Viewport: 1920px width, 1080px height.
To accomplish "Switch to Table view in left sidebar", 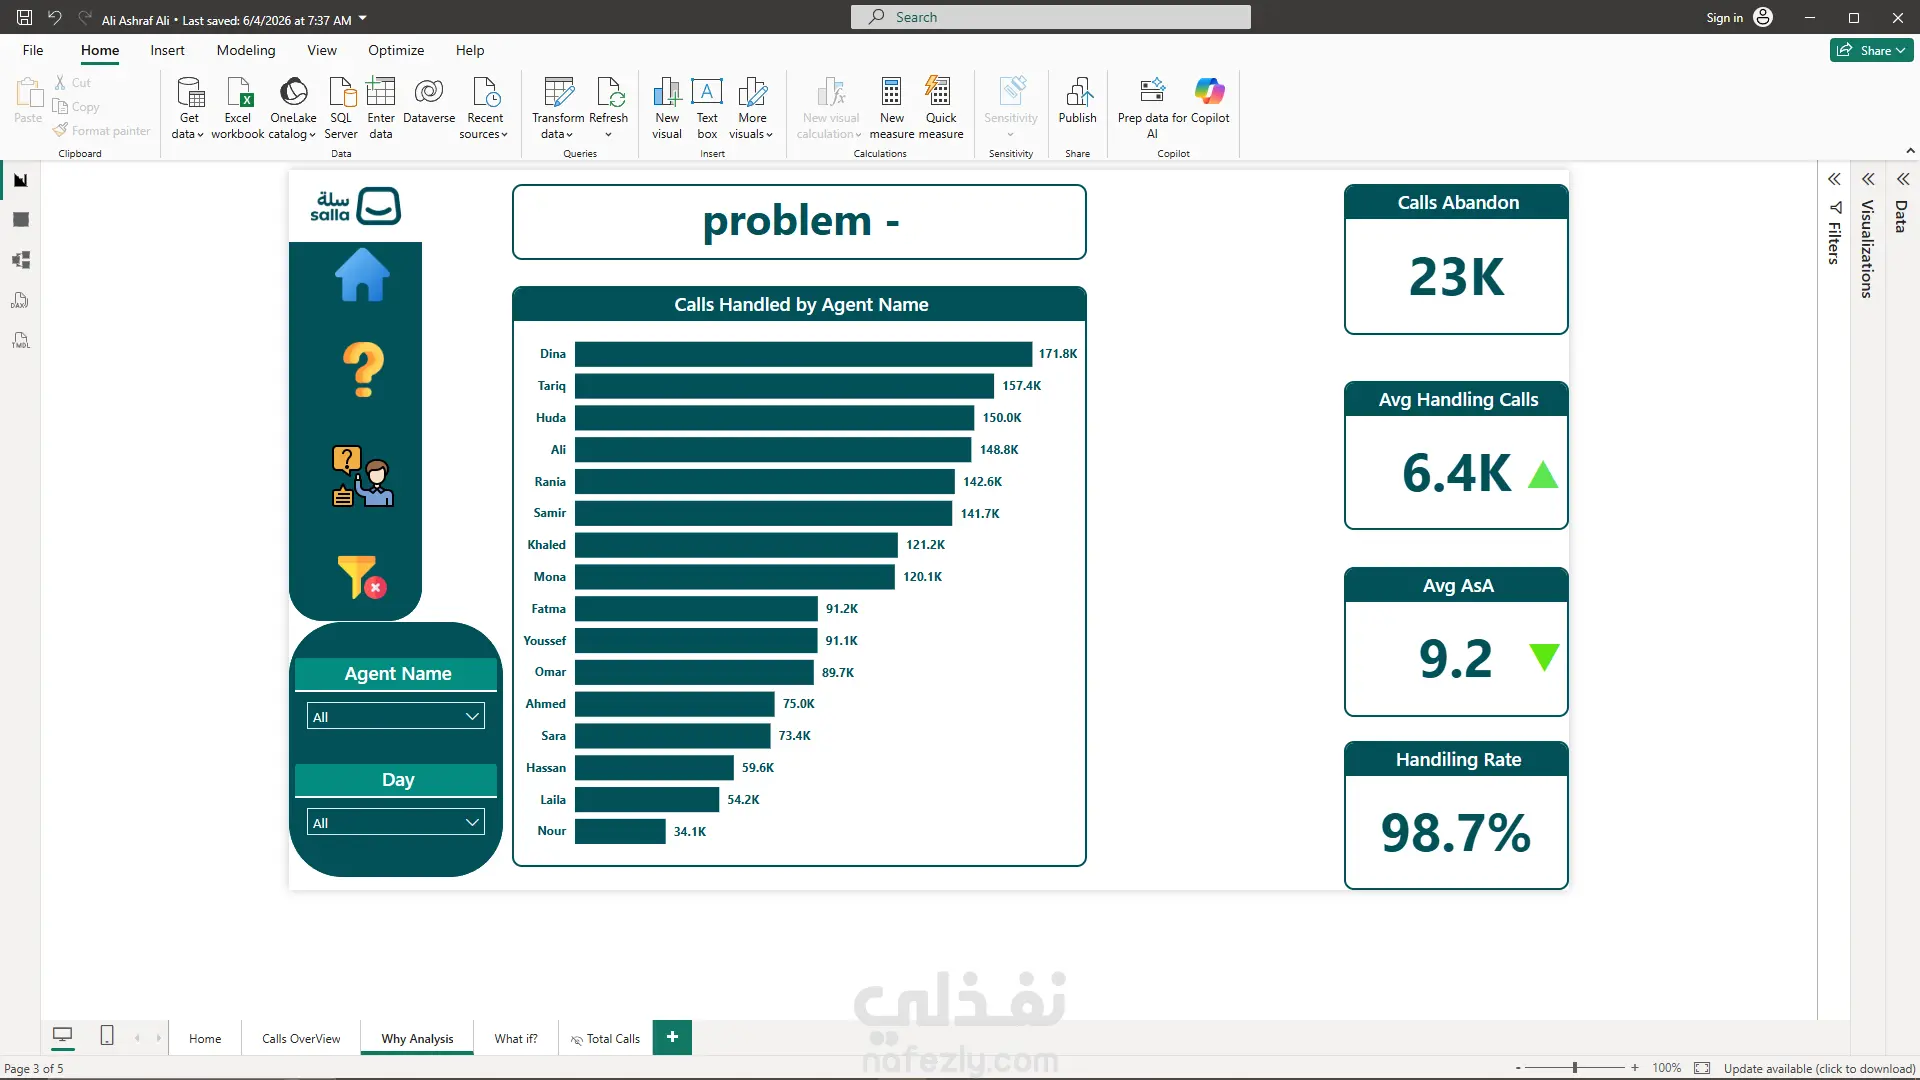I will coord(20,220).
